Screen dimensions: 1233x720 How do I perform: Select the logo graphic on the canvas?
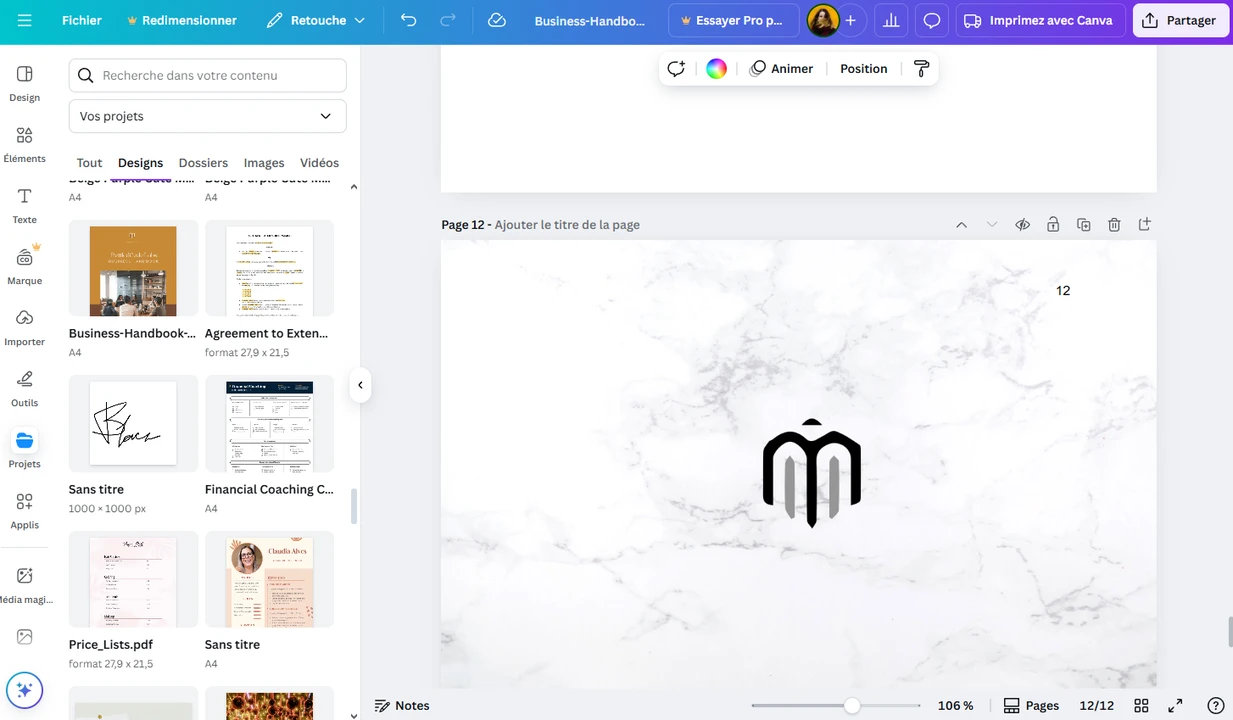(812, 473)
